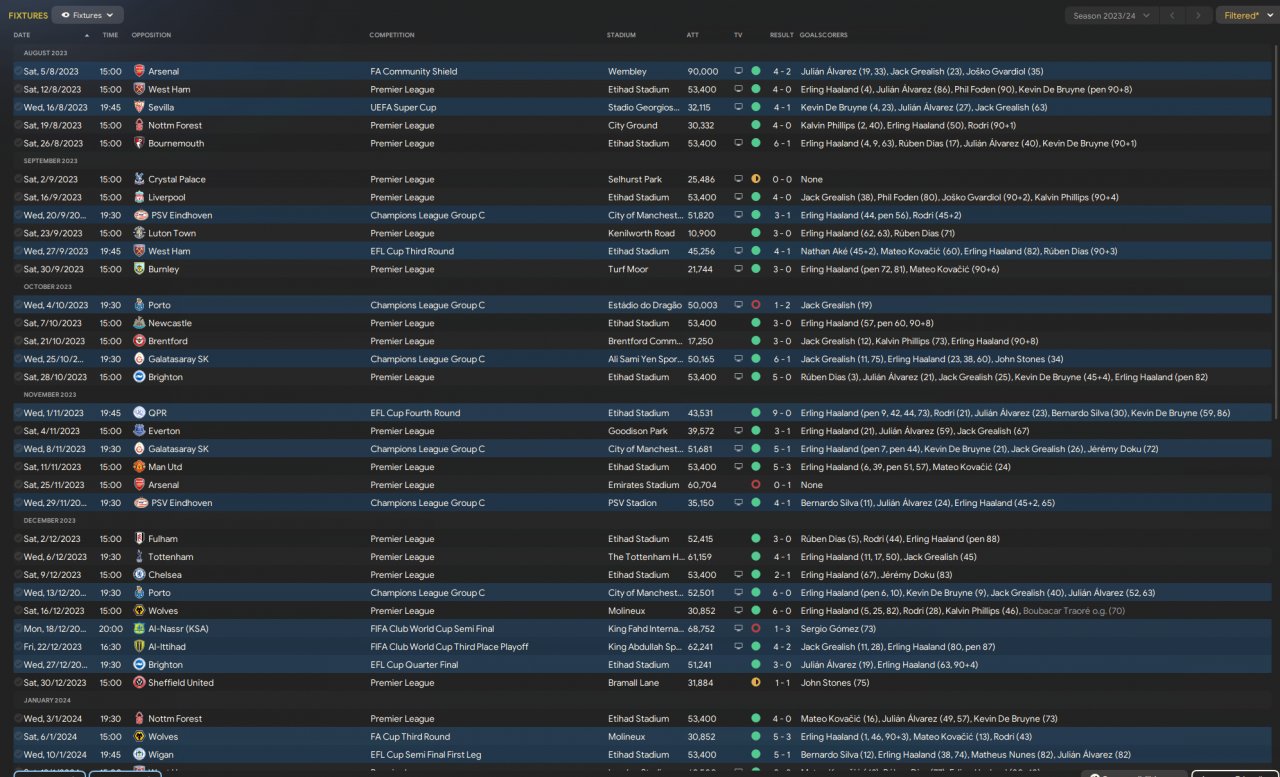
Task: Tick the selection circle on the Liverpool row
Action: (x=17, y=198)
